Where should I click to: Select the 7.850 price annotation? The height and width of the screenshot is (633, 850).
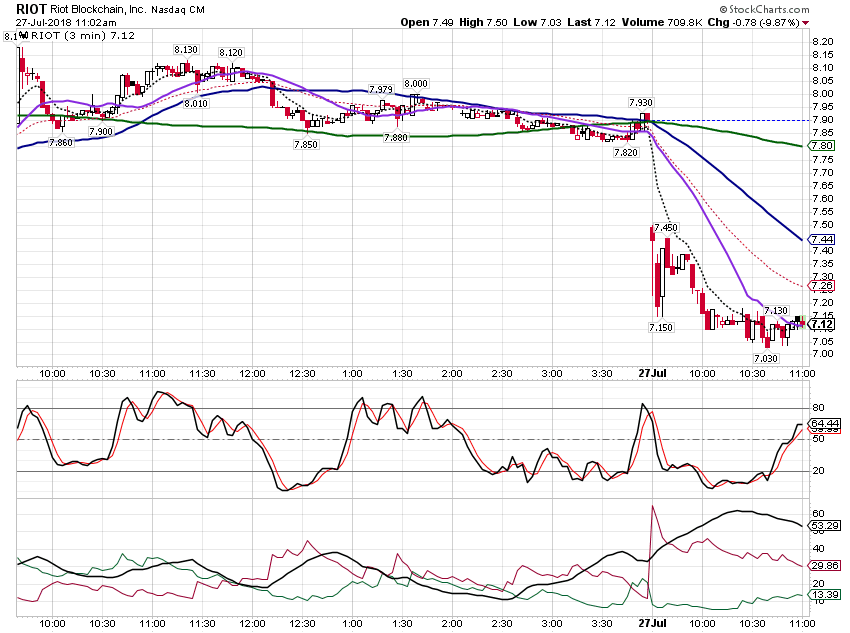[x=306, y=145]
